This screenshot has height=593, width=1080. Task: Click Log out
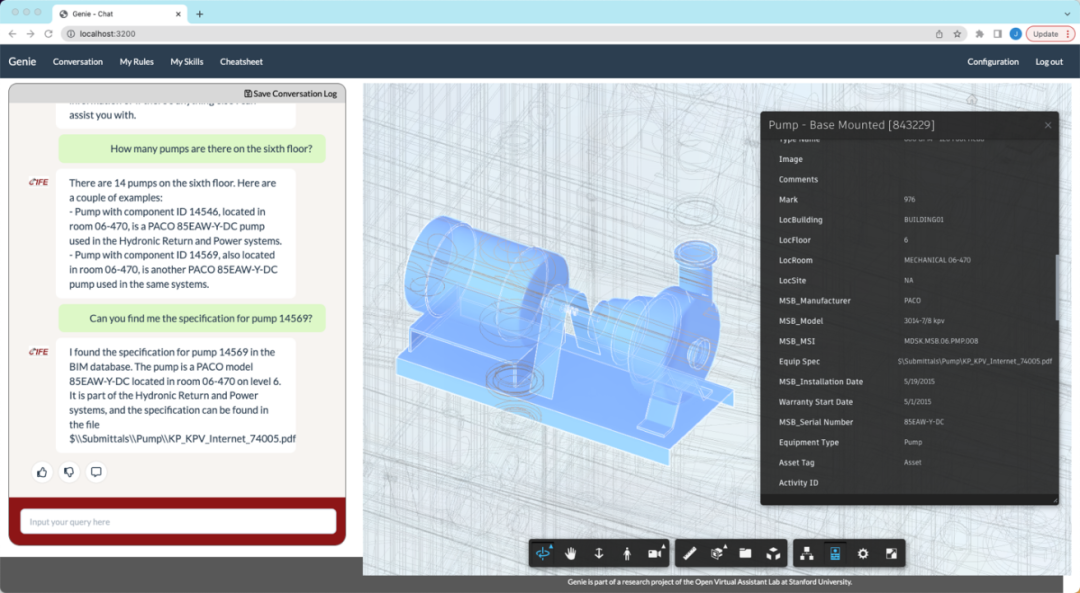coord(1049,61)
